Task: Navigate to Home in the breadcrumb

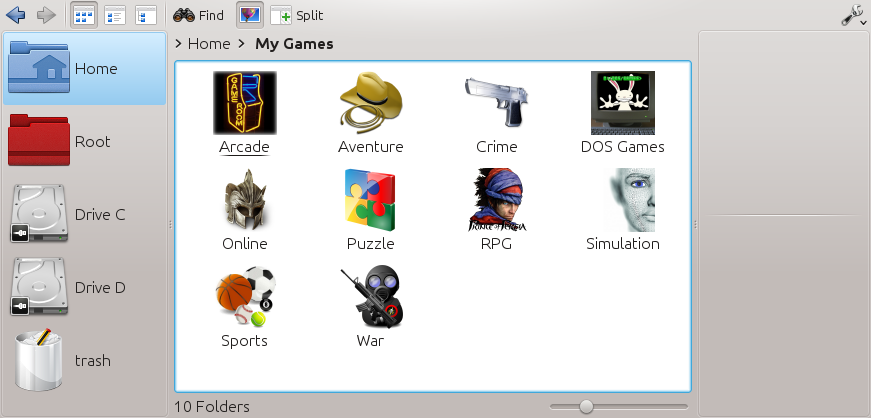Action: click(x=208, y=44)
